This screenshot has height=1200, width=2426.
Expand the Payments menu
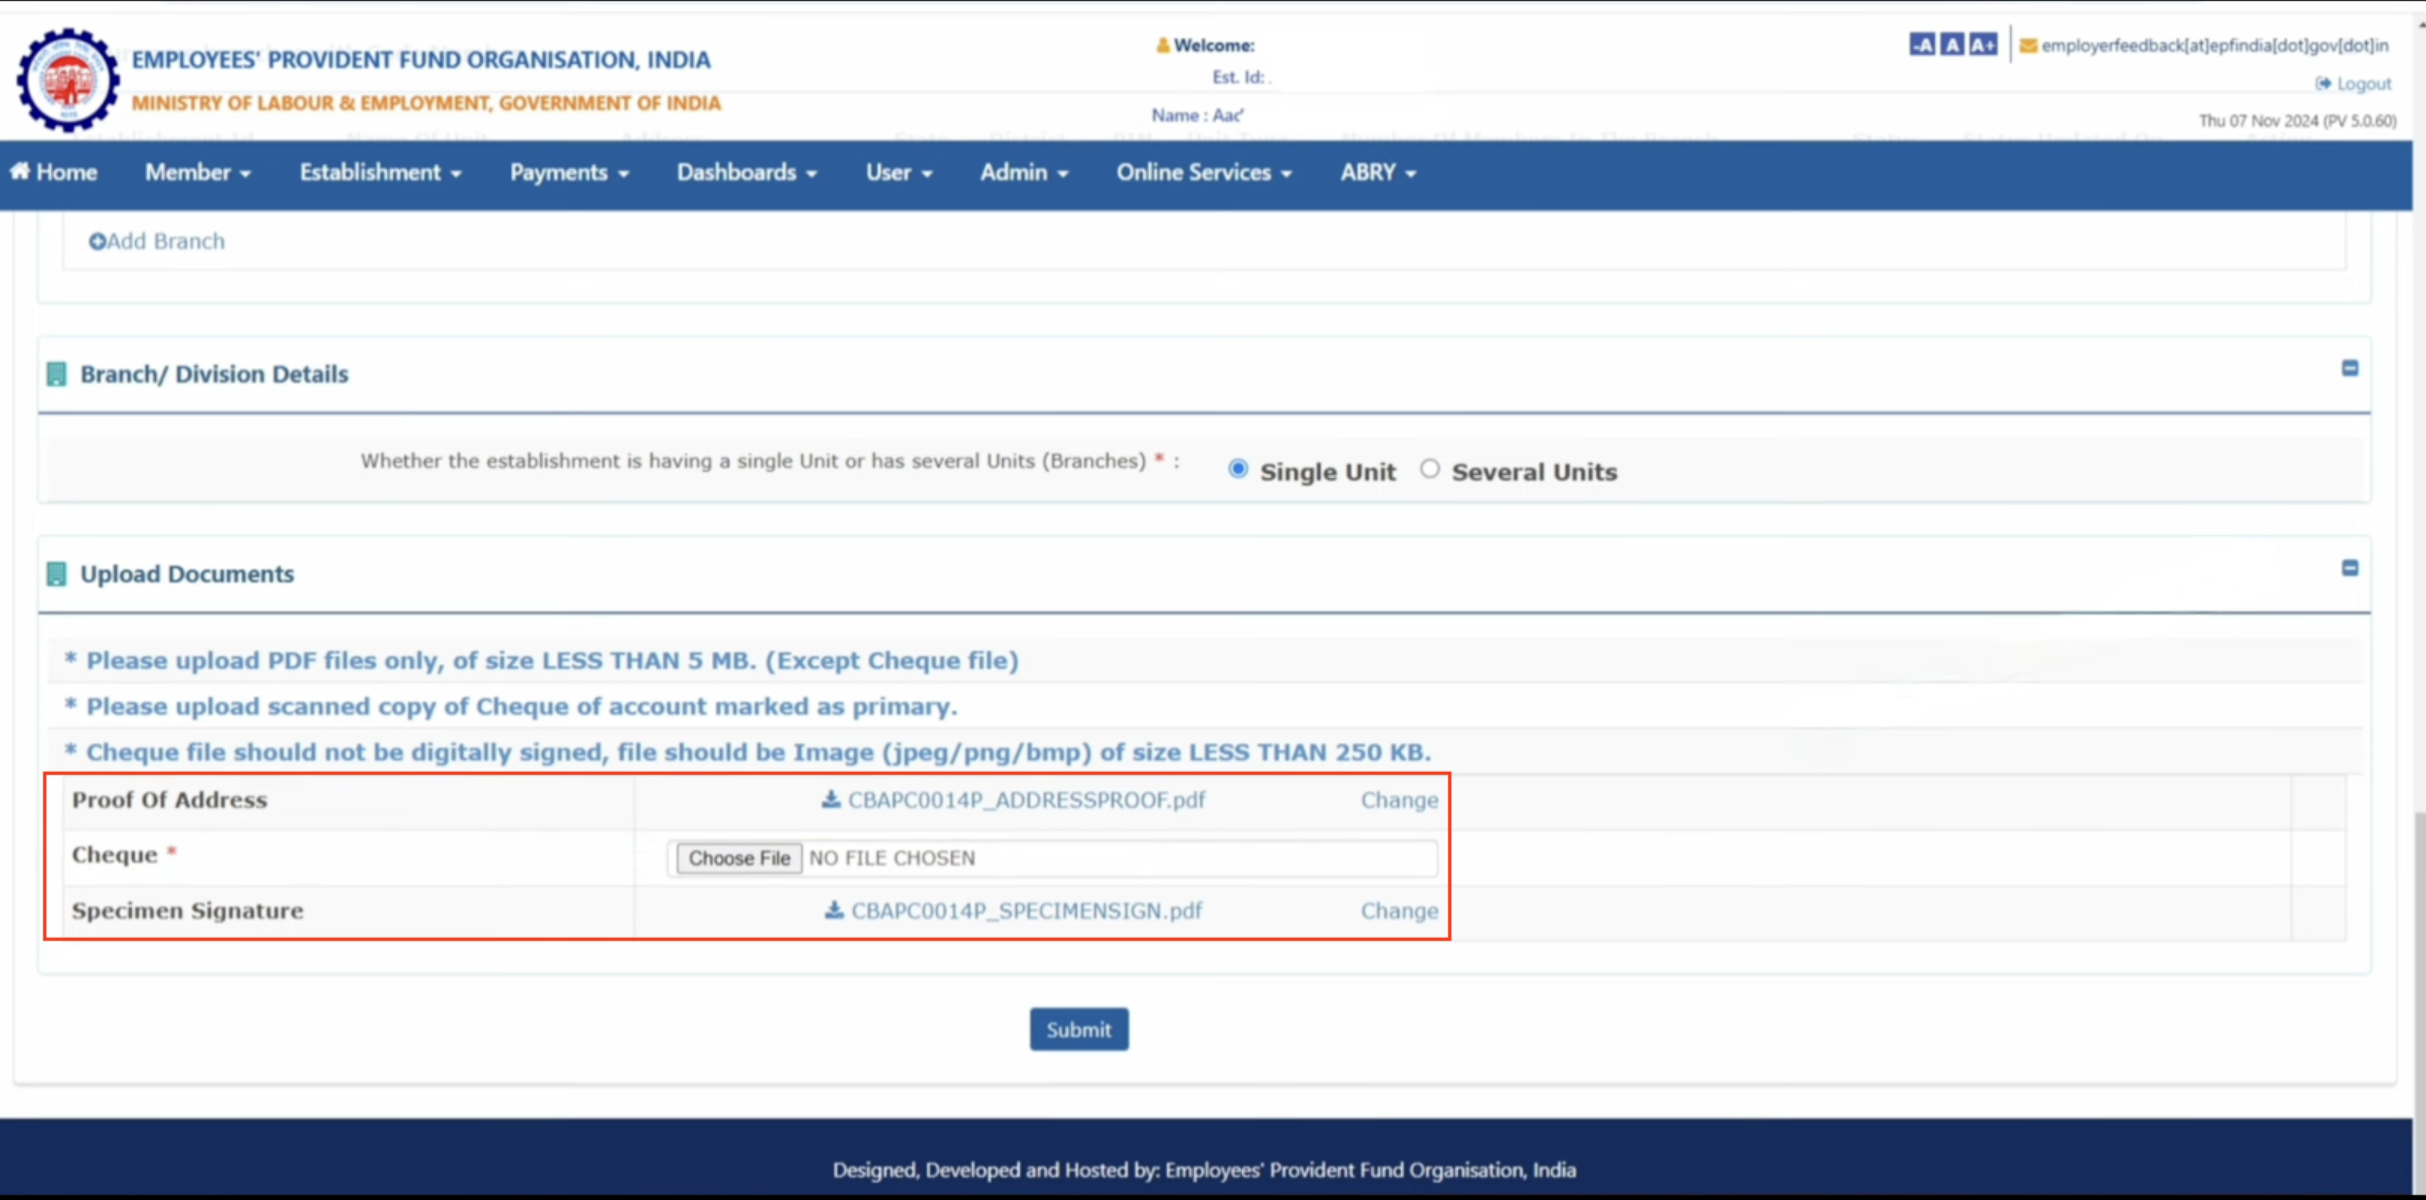(569, 173)
